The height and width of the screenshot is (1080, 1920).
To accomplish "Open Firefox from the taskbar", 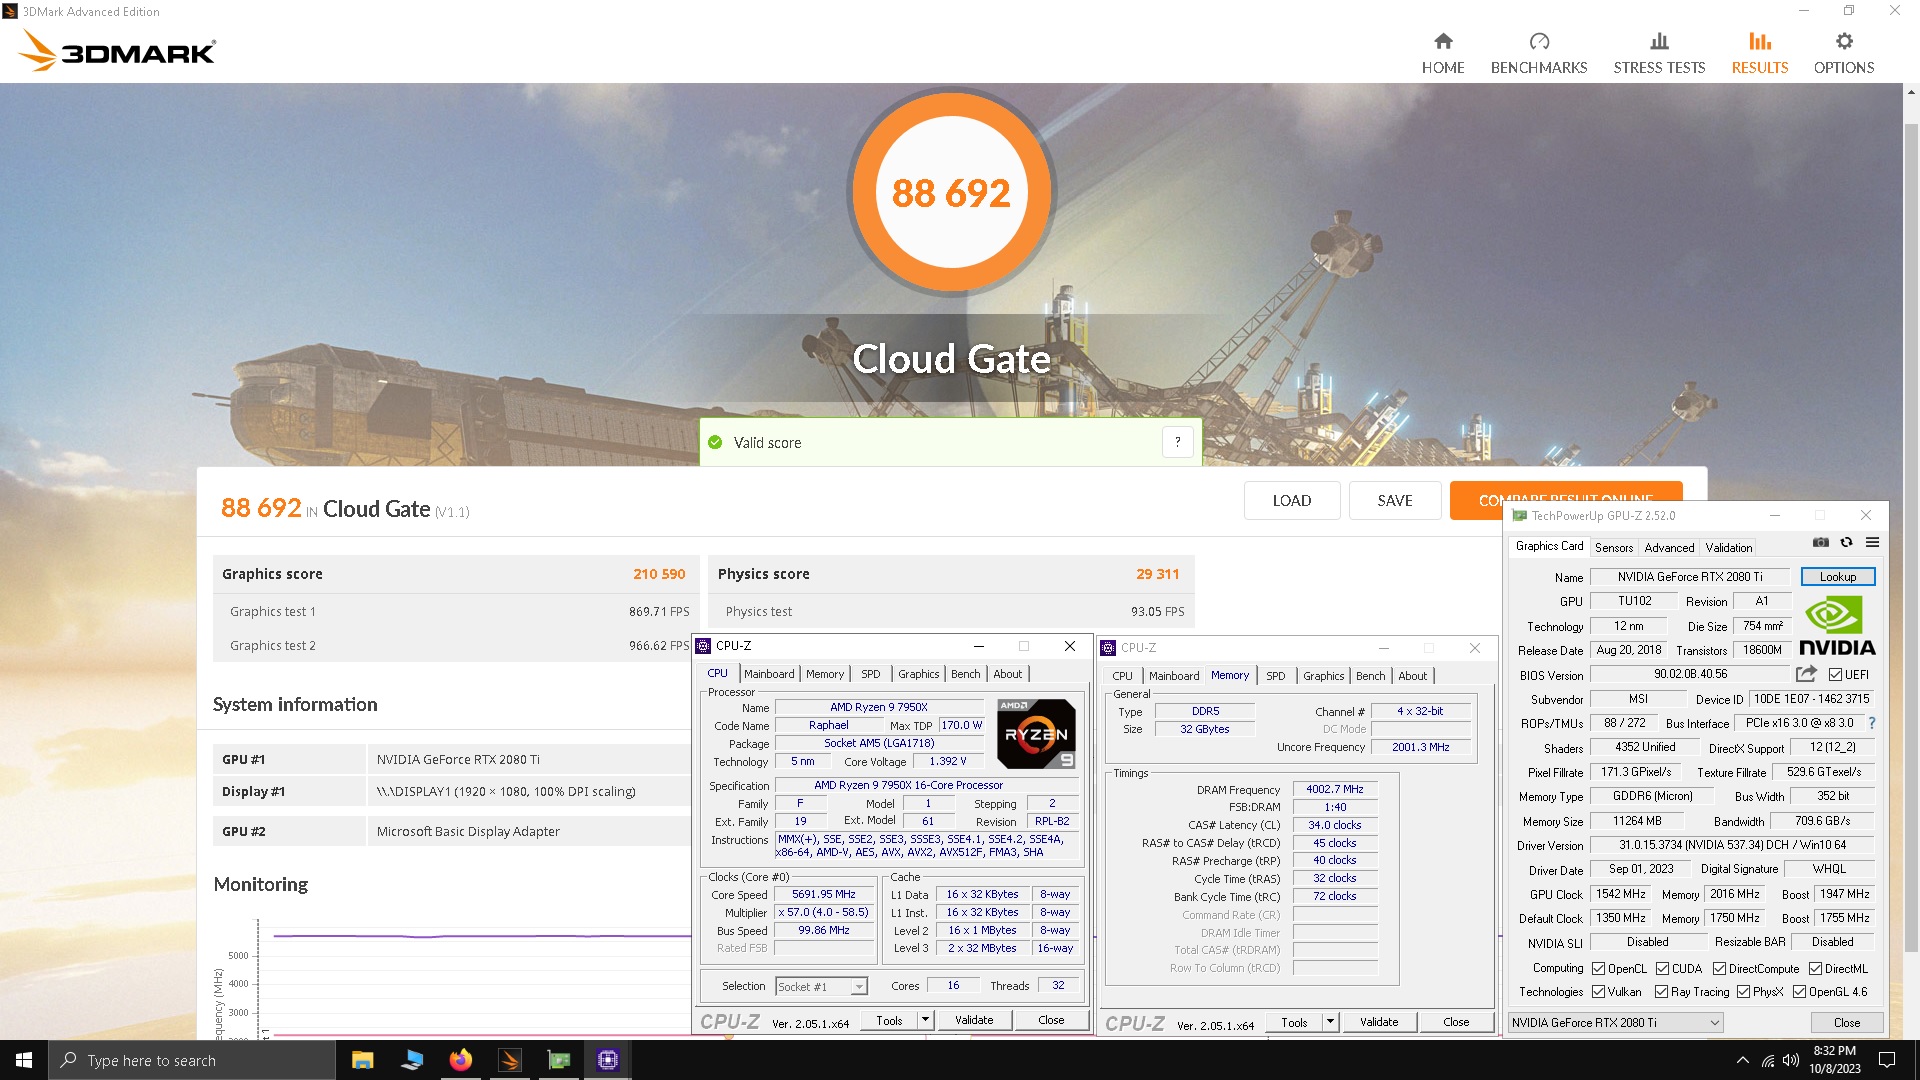I will point(460,1060).
